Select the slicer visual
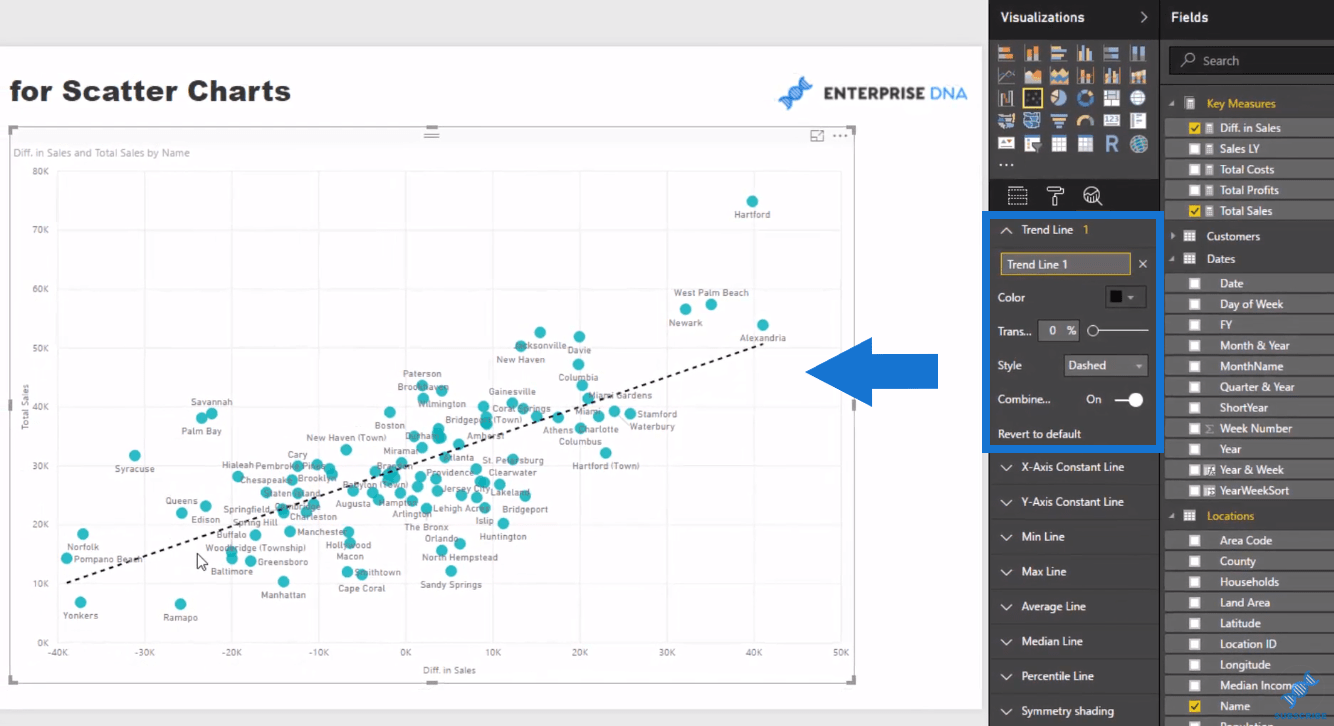1334x726 pixels. tap(1033, 144)
